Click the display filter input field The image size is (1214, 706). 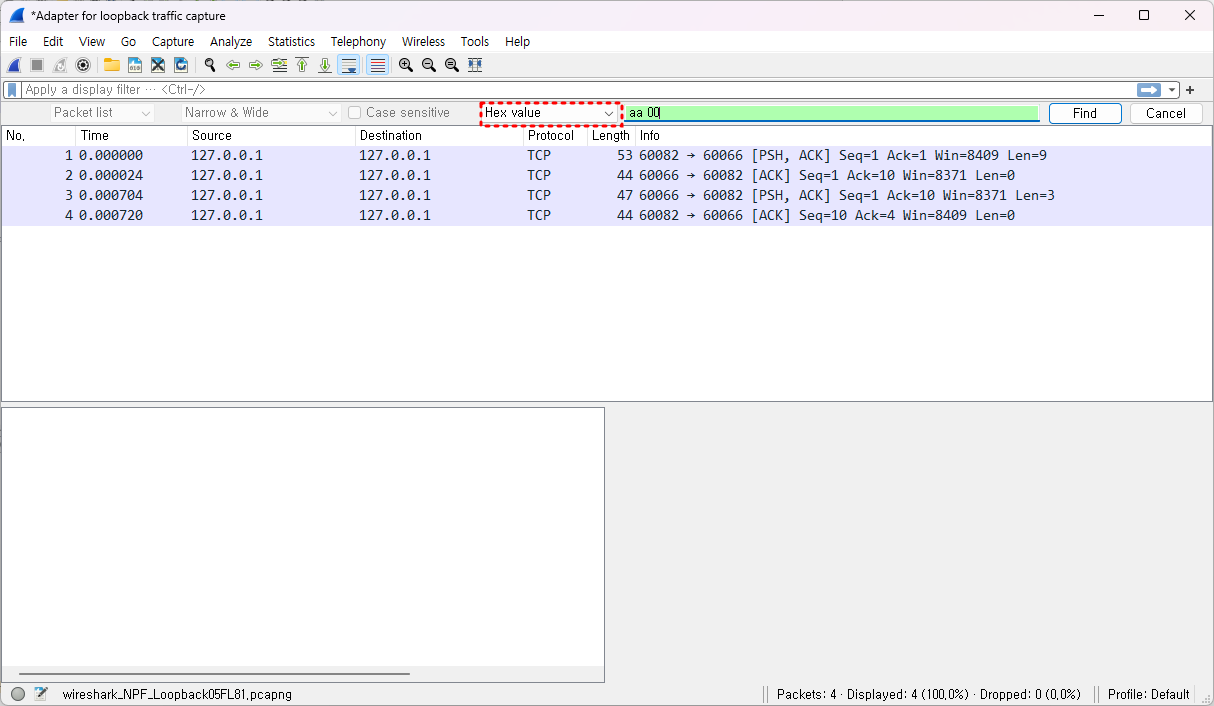point(578,90)
